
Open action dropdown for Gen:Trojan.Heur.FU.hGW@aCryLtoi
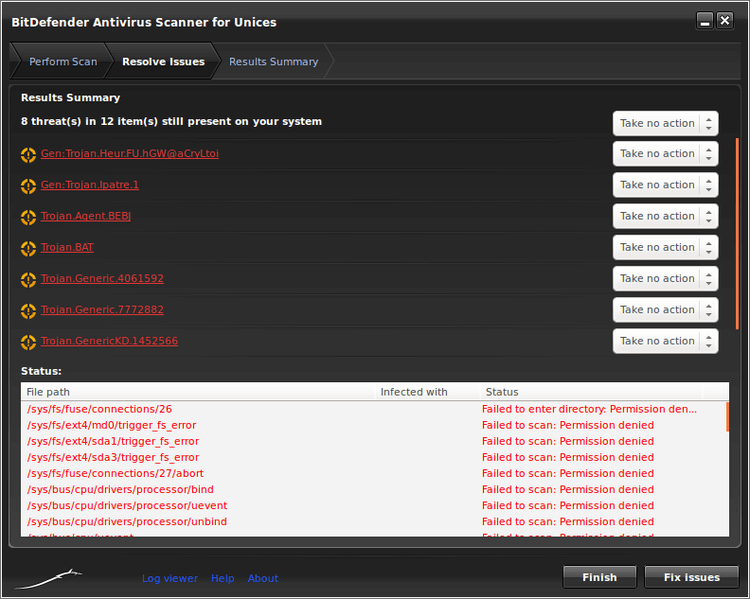pos(665,154)
